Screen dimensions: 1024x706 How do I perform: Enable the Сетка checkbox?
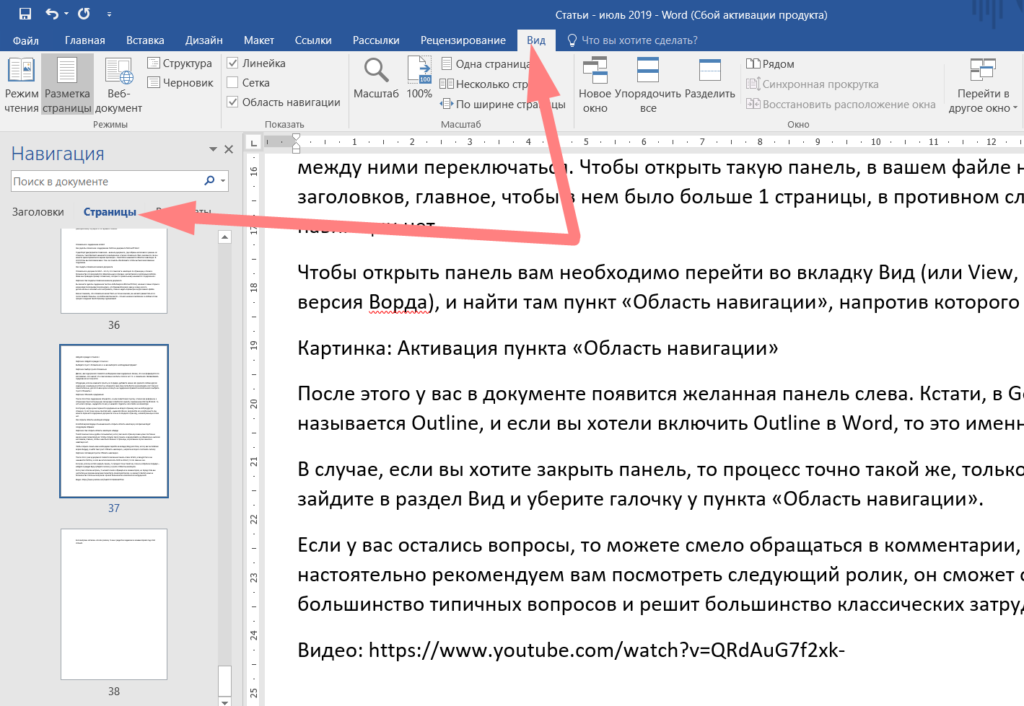(x=233, y=83)
